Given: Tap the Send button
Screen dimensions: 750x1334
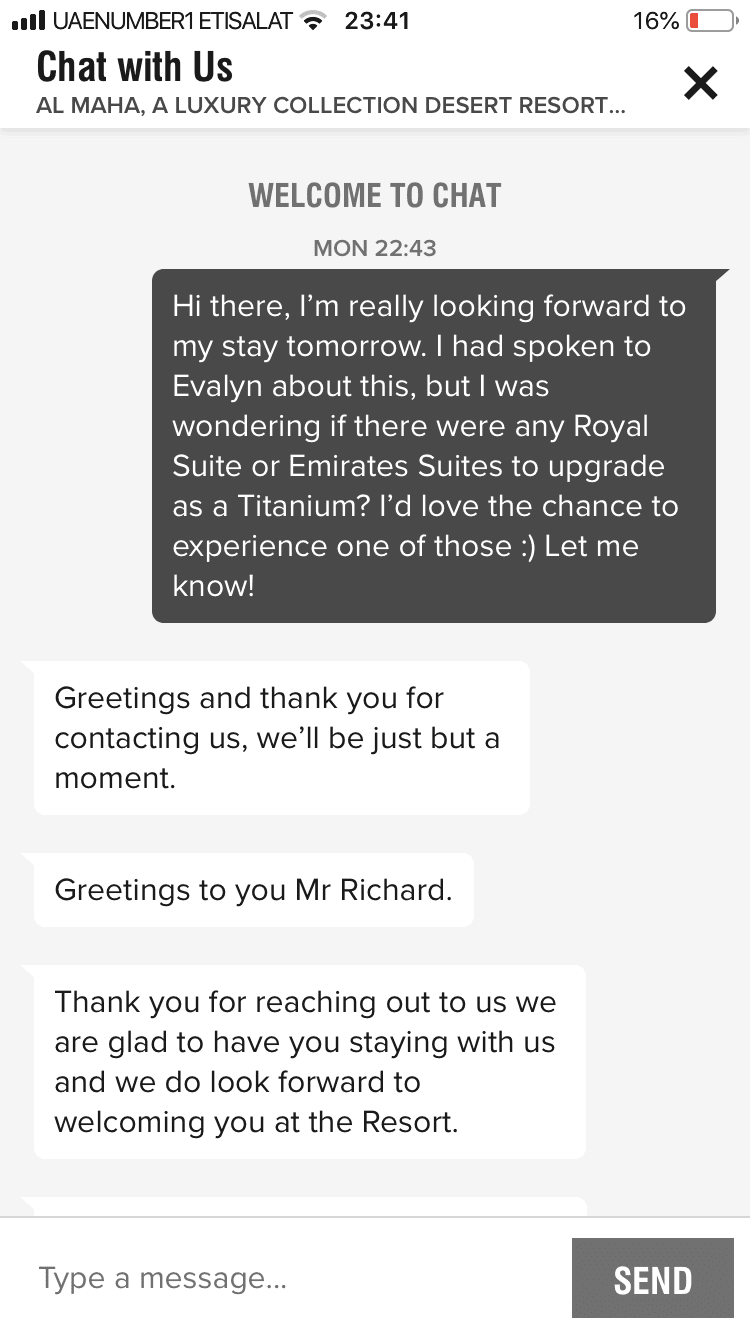Looking at the screenshot, I should [652, 1279].
